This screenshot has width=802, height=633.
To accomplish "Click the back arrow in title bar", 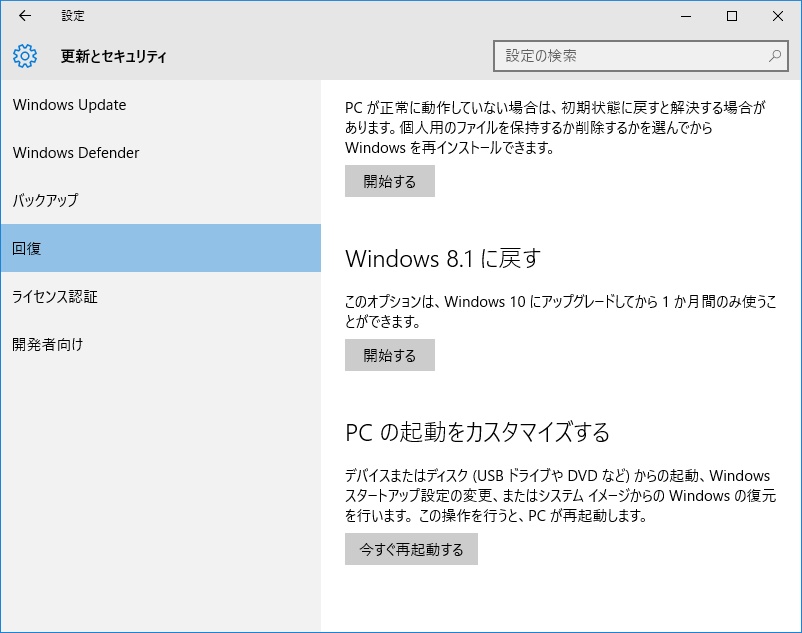I will (x=25, y=16).
